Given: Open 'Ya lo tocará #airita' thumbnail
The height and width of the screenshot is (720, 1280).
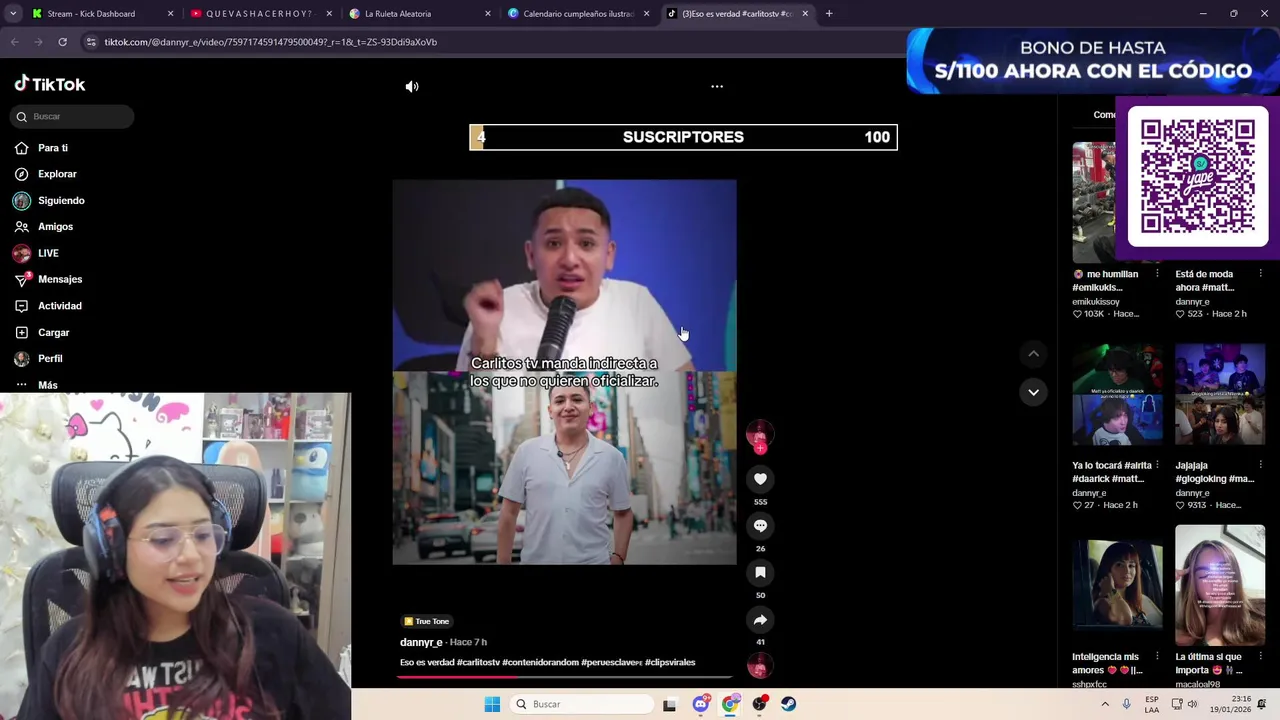Looking at the screenshot, I should pyautogui.click(x=1117, y=394).
